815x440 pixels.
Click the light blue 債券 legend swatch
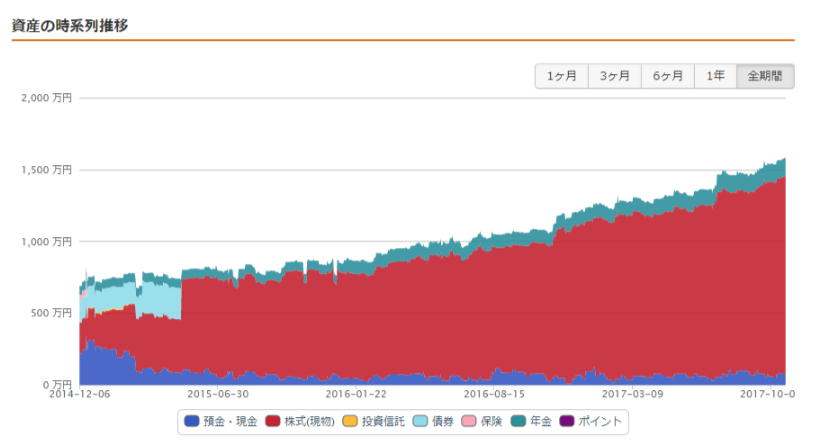[x=420, y=421]
